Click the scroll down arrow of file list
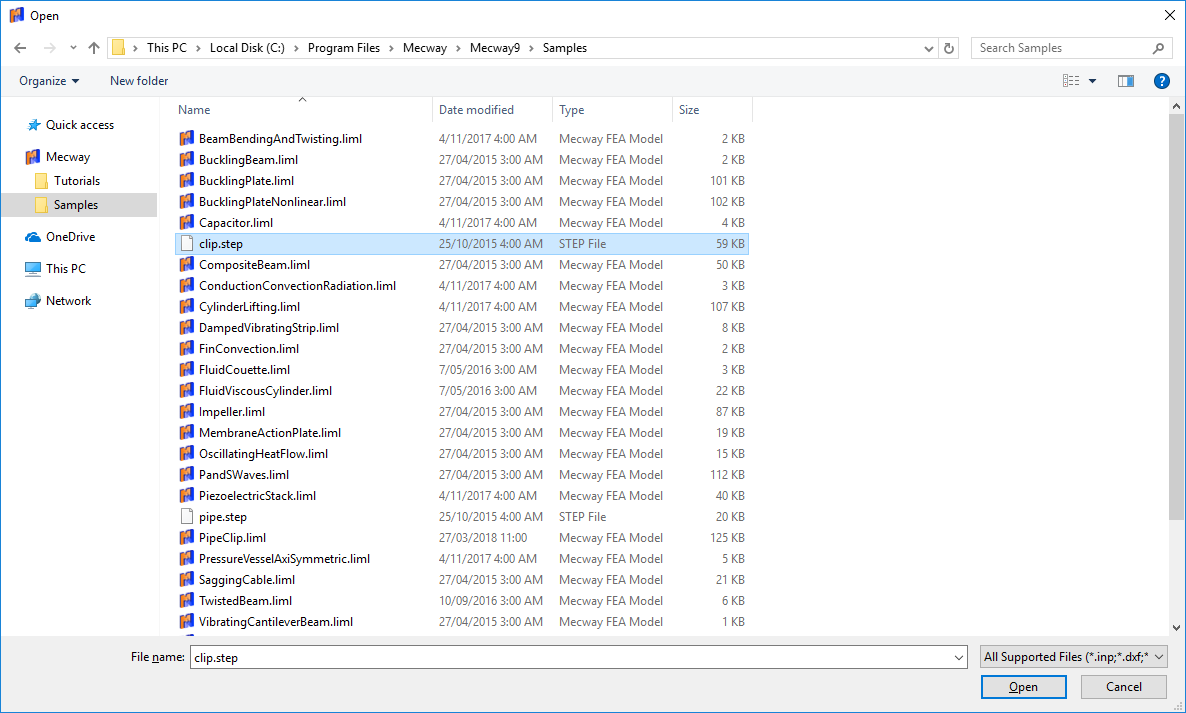This screenshot has width=1186, height=713. pos(1176,628)
